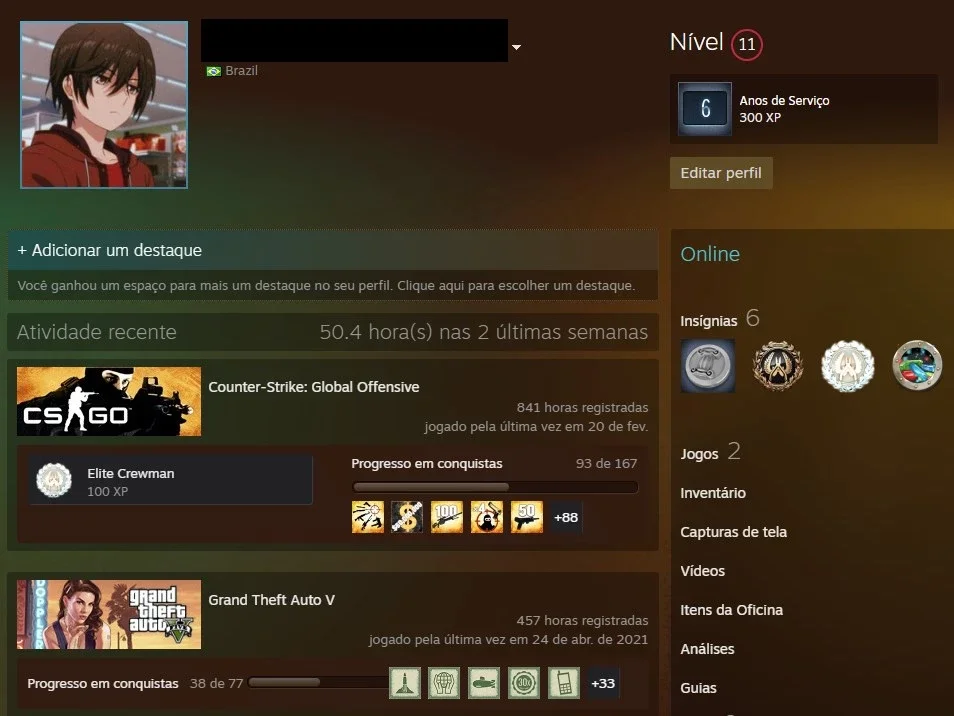Click the Brazil flag icon
The width and height of the screenshot is (954, 716).
pyautogui.click(x=214, y=71)
